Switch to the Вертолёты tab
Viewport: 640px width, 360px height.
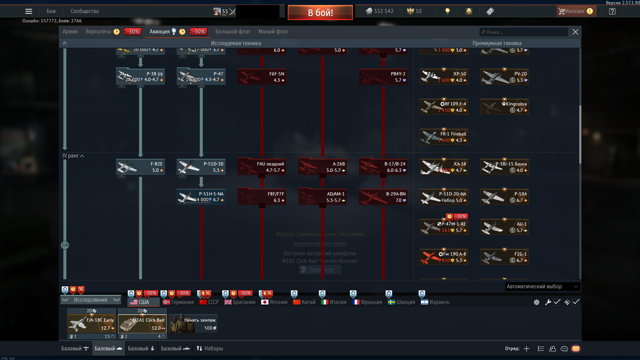click(98, 31)
